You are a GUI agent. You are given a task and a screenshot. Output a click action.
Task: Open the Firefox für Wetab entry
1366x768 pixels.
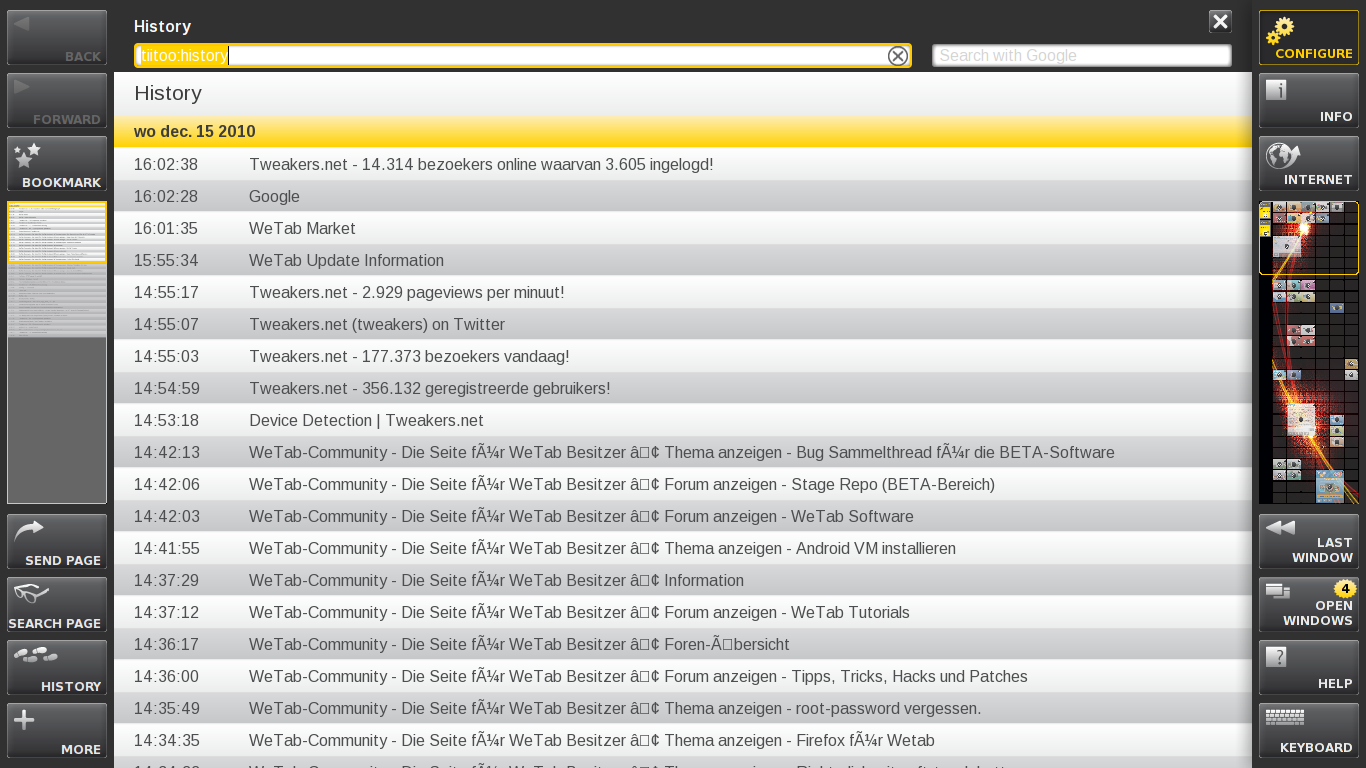(683, 741)
